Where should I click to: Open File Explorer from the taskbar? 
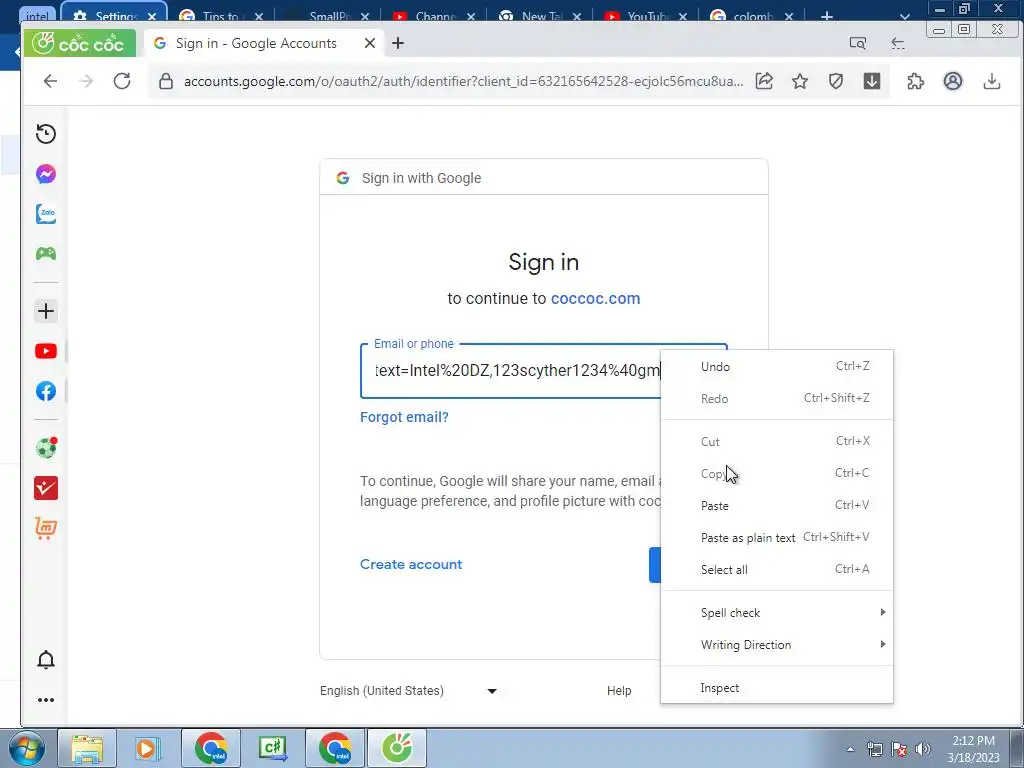click(87, 748)
